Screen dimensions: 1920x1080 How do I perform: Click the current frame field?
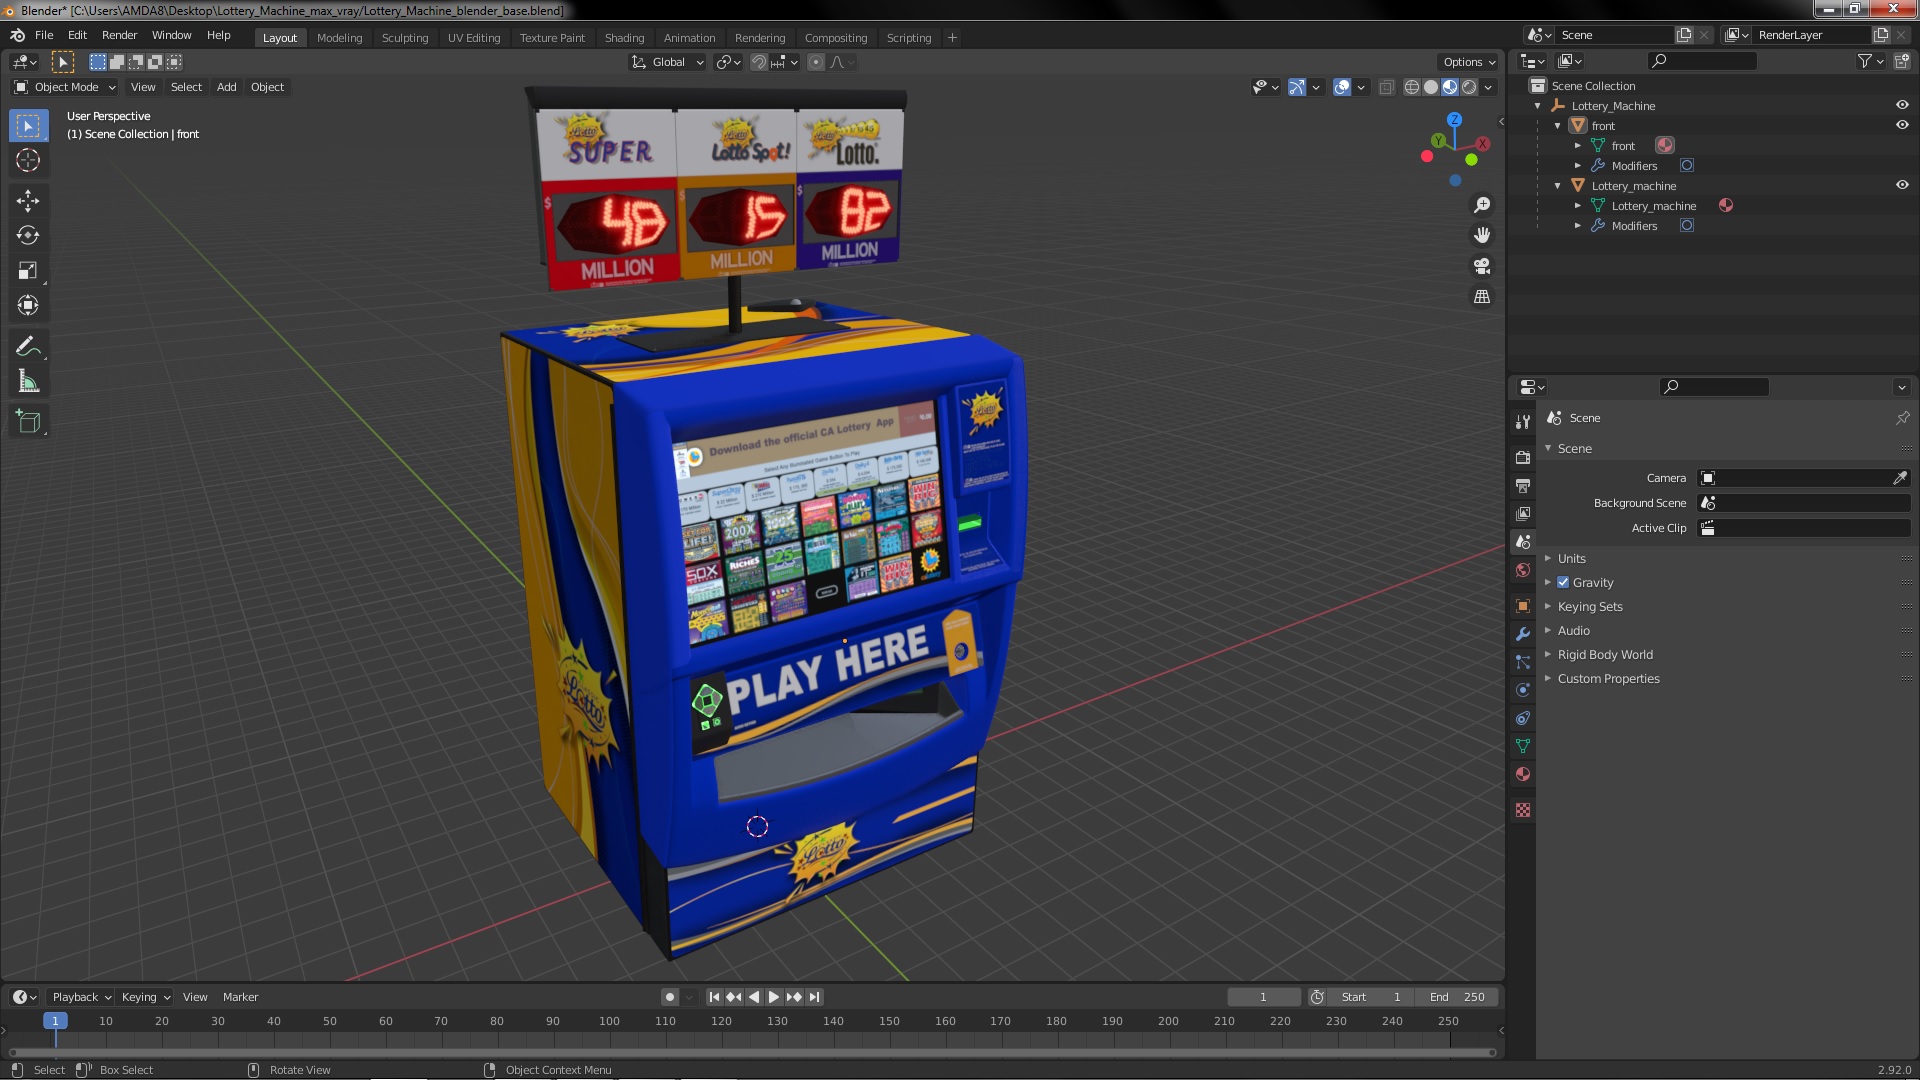1264,997
